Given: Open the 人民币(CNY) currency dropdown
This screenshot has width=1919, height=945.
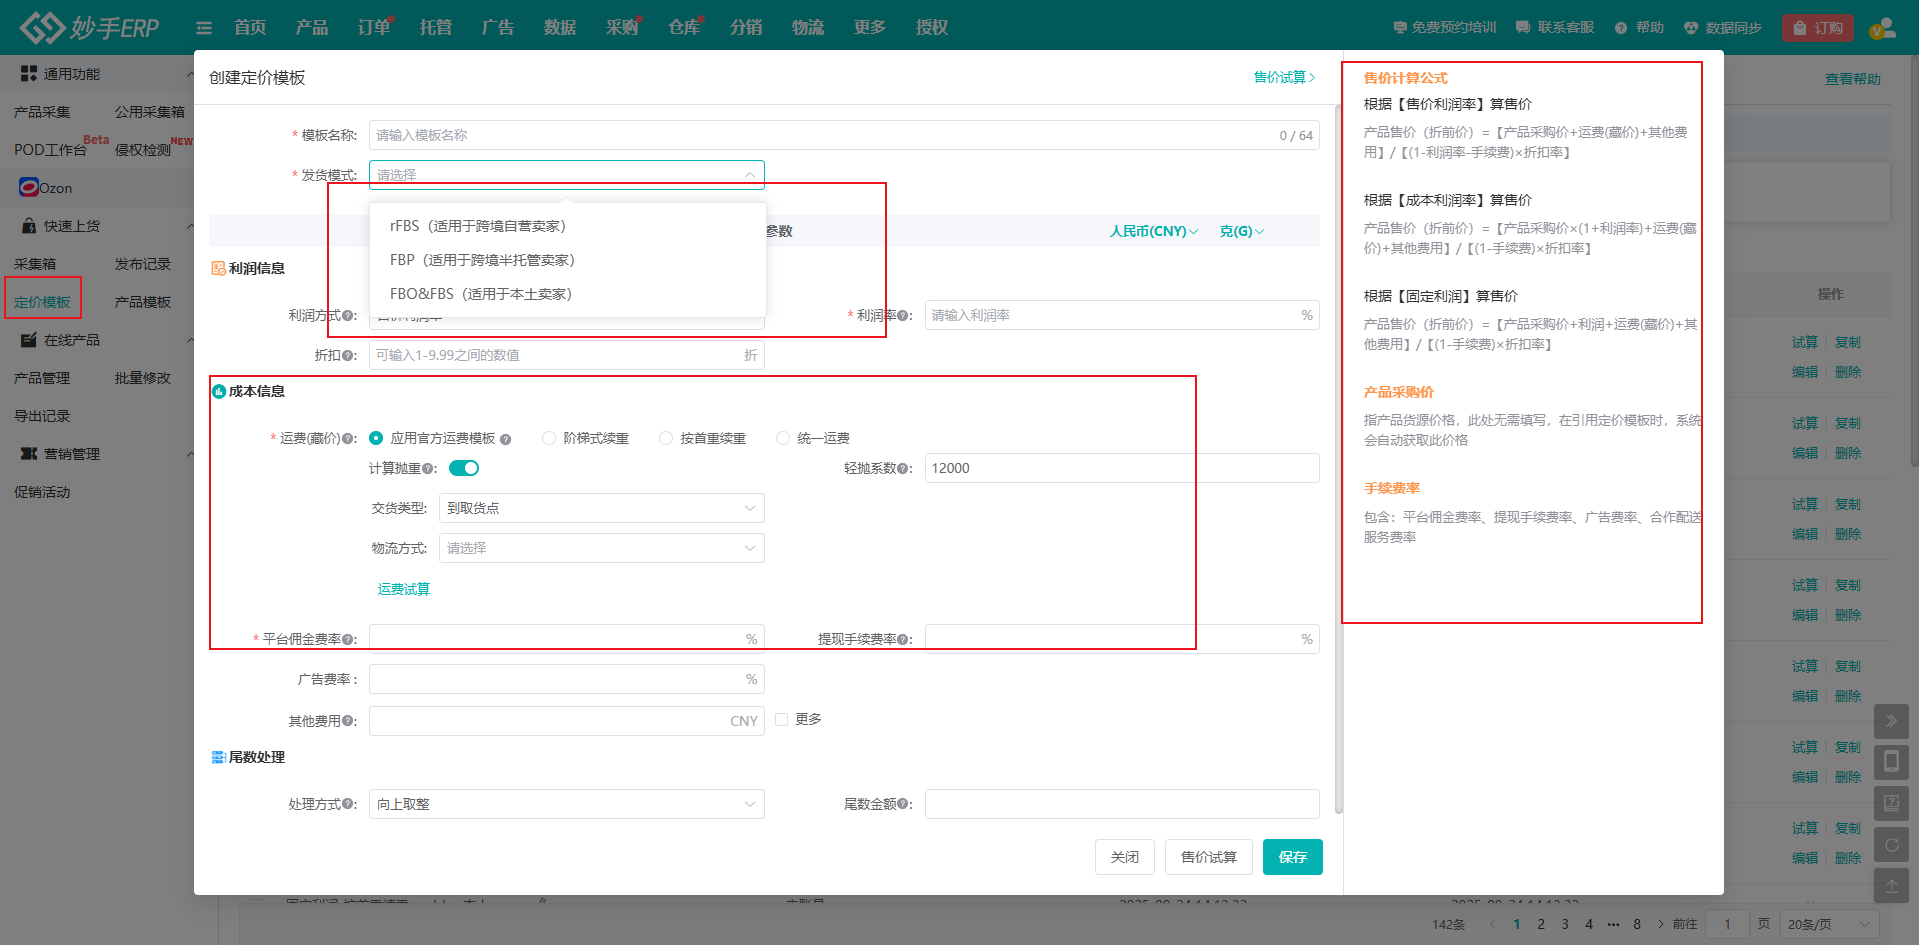Looking at the screenshot, I should pyautogui.click(x=1153, y=231).
